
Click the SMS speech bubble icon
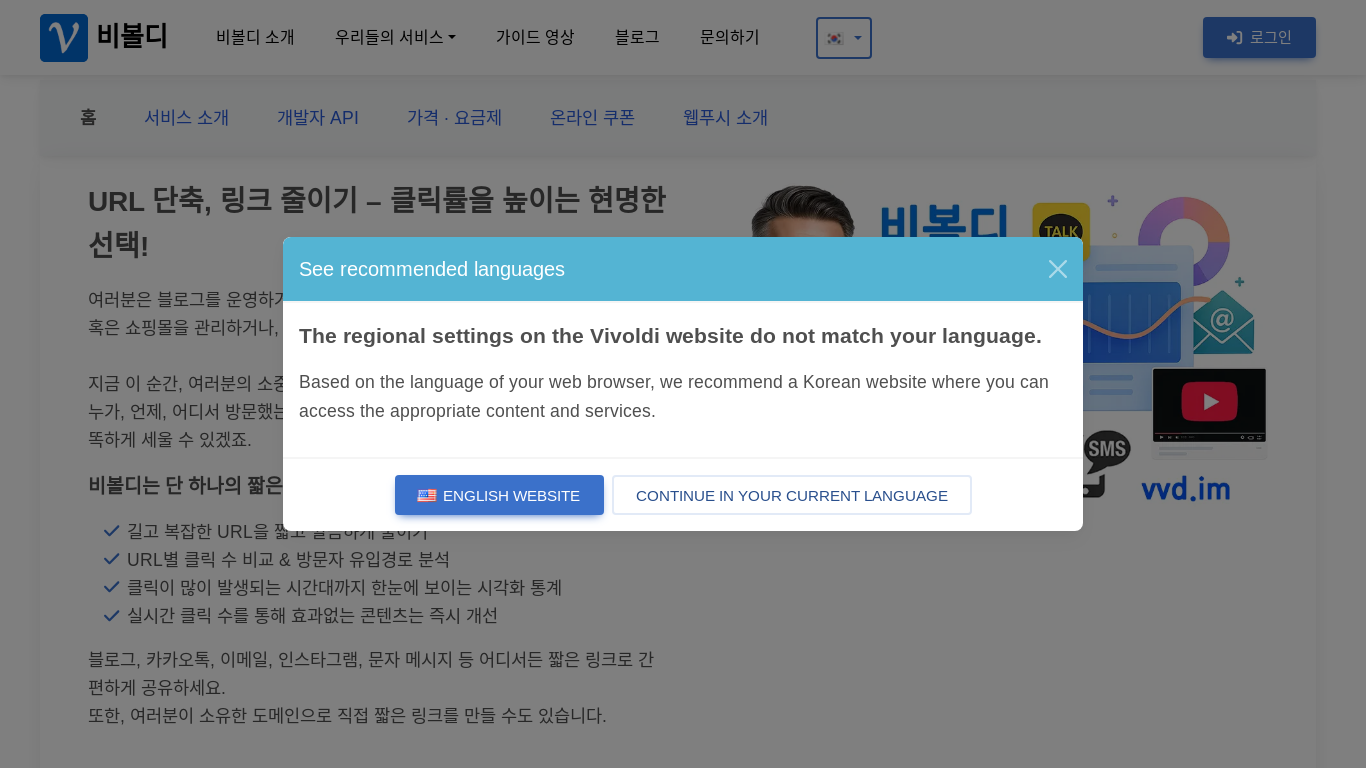[1107, 450]
